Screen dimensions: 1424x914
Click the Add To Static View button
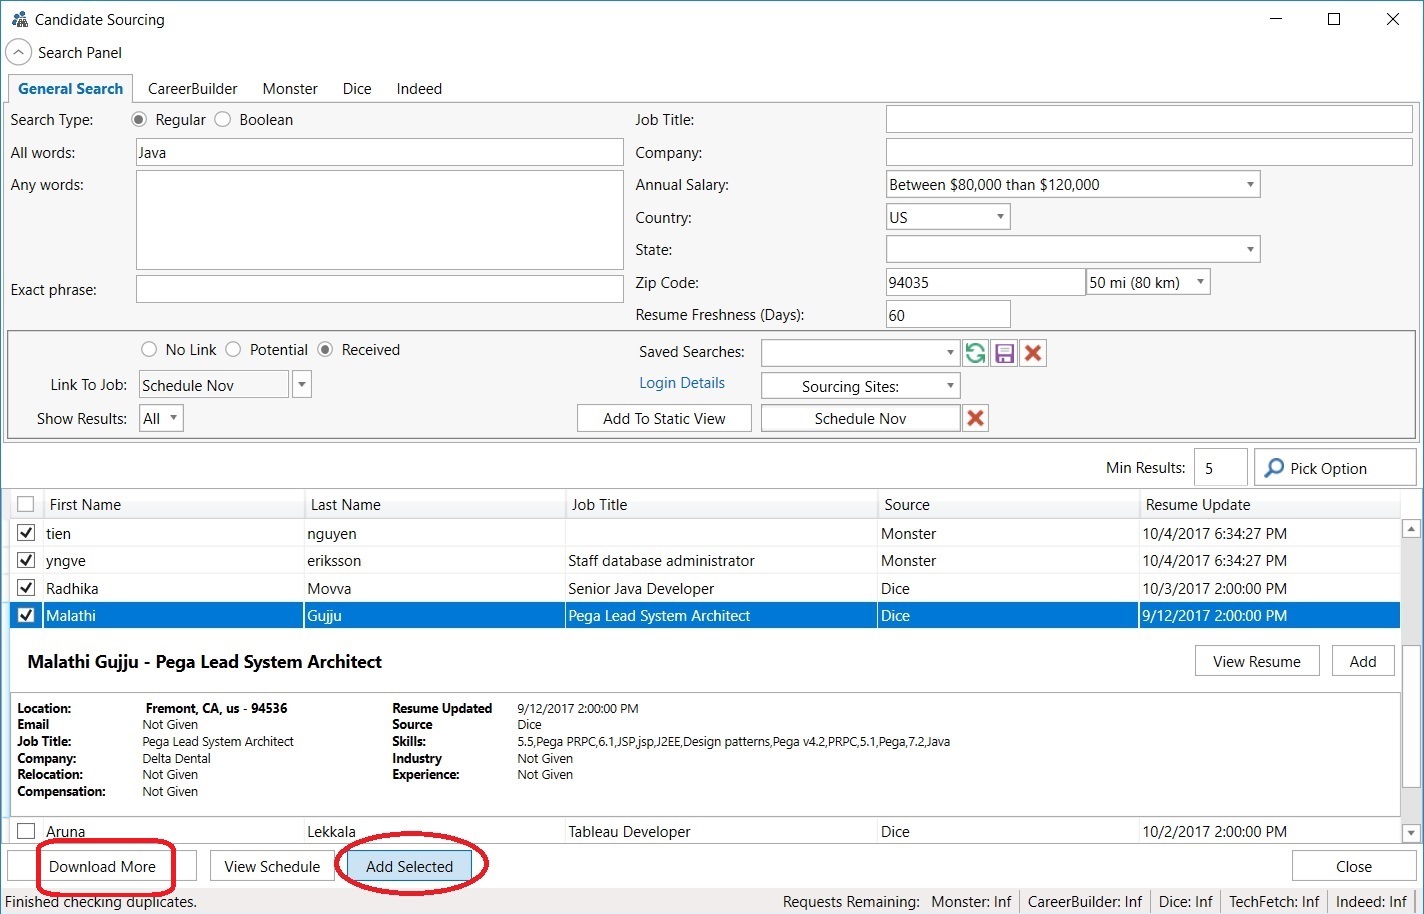coord(664,418)
